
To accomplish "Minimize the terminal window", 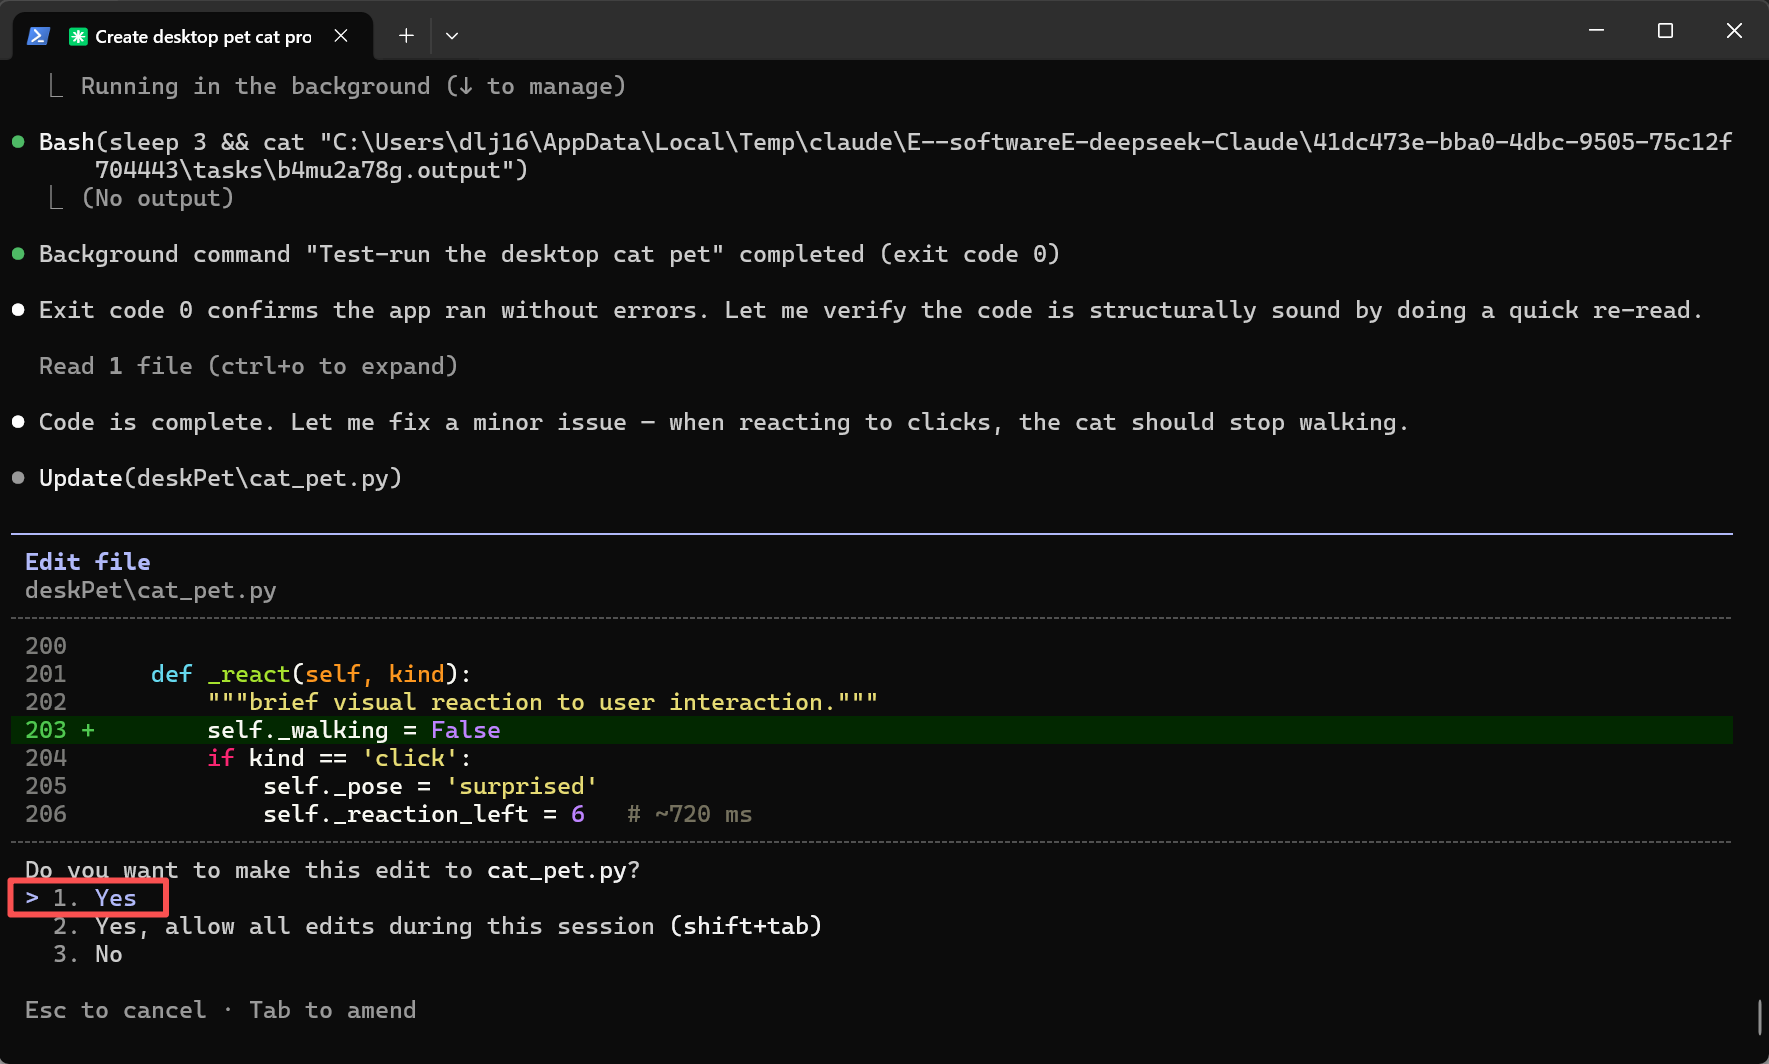I will point(1597,31).
